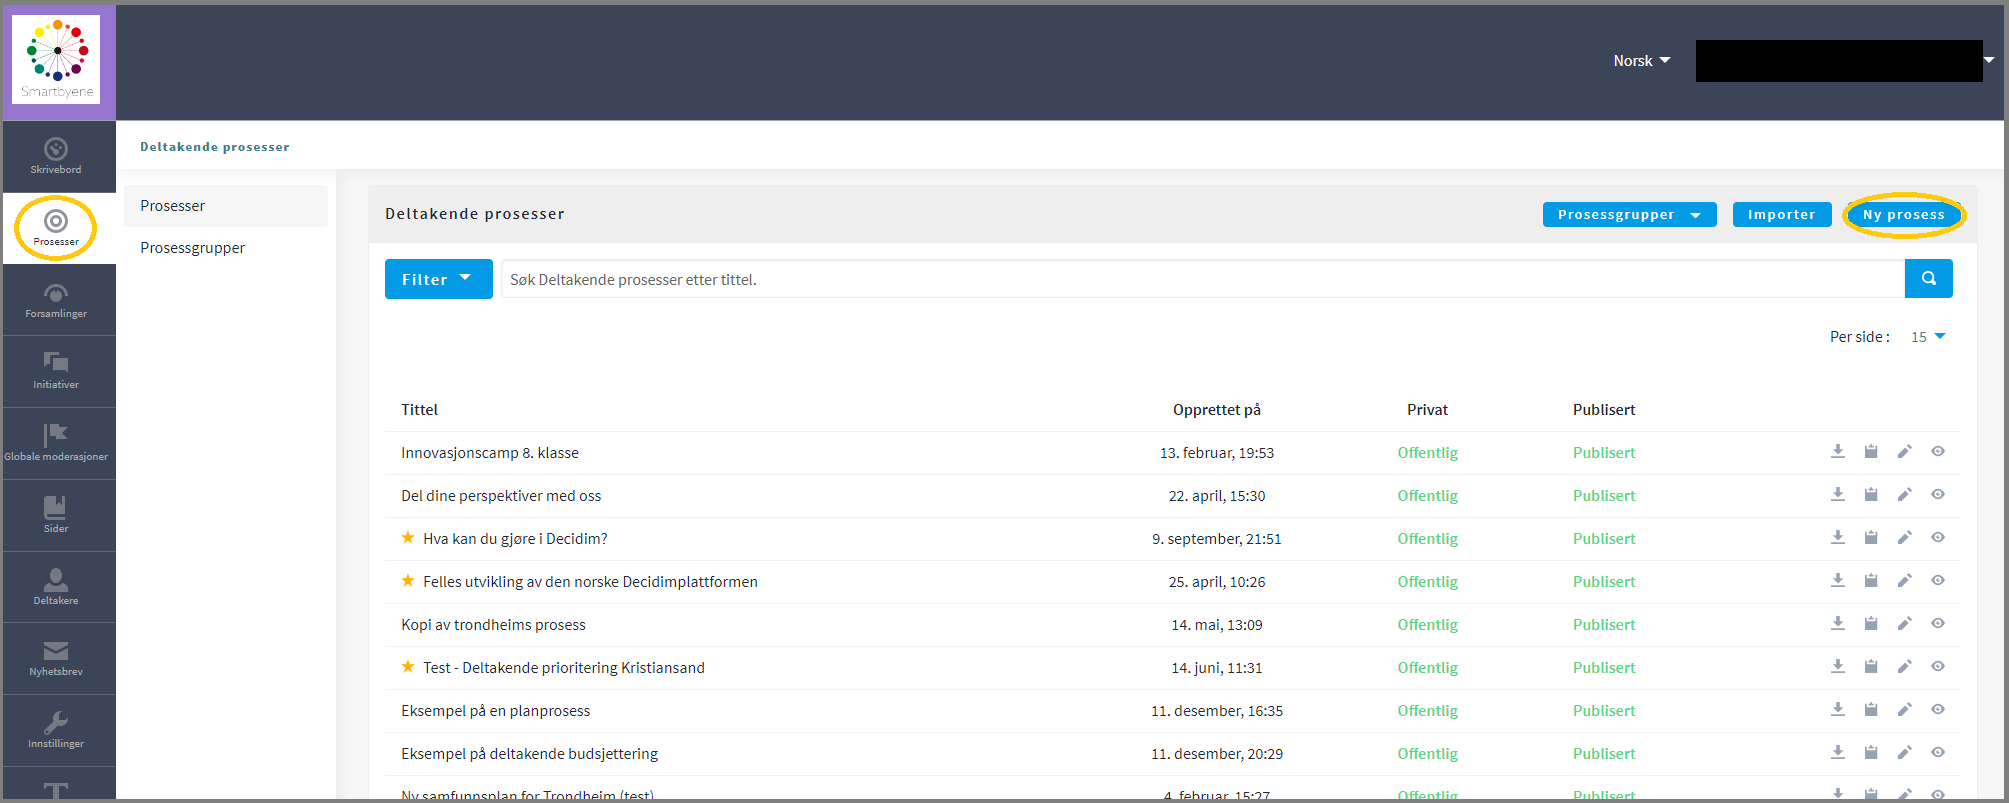Open Deltakere participants icon

coord(56,580)
